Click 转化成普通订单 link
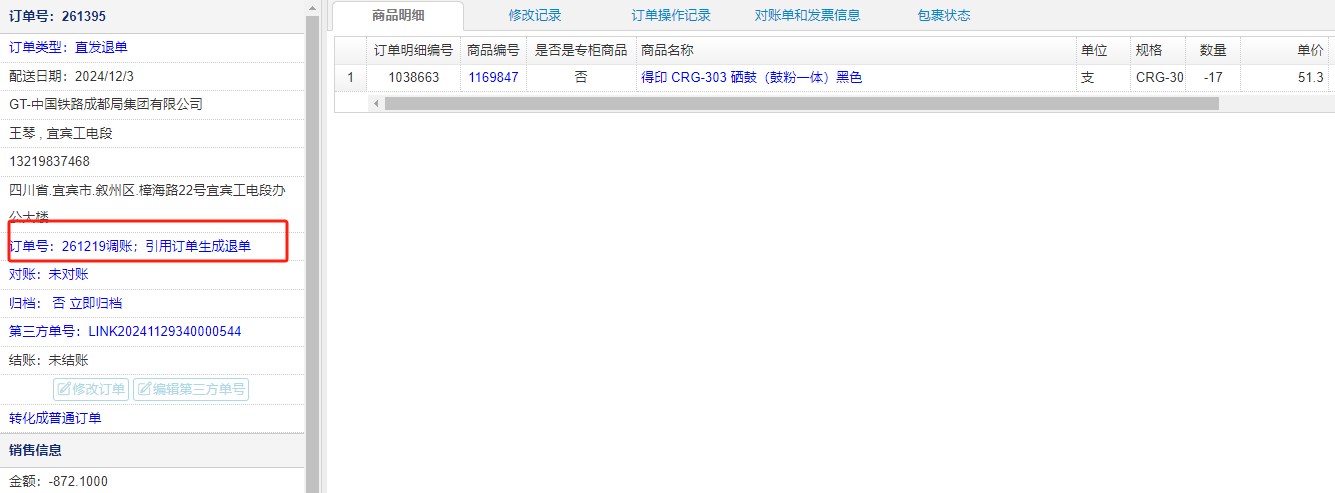This screenshot has width=1335, height=493. click(55, 418)
